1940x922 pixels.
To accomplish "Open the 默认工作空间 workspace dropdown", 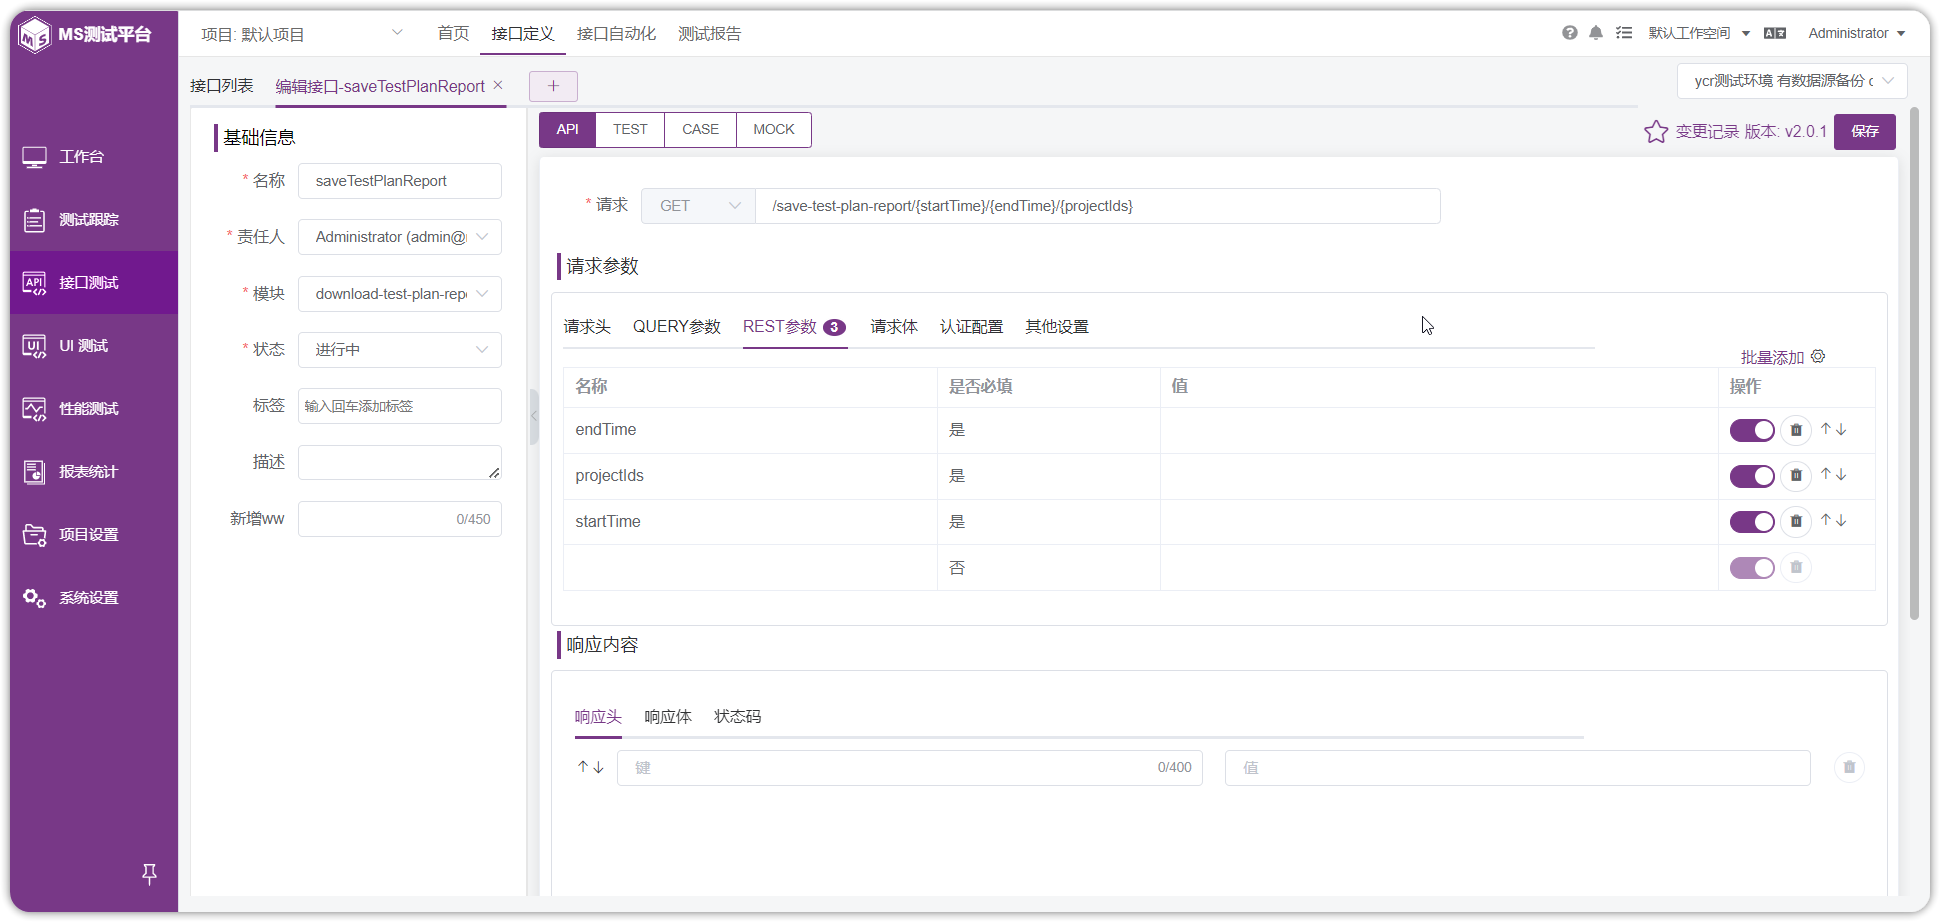I will (x=1699, y=33).
